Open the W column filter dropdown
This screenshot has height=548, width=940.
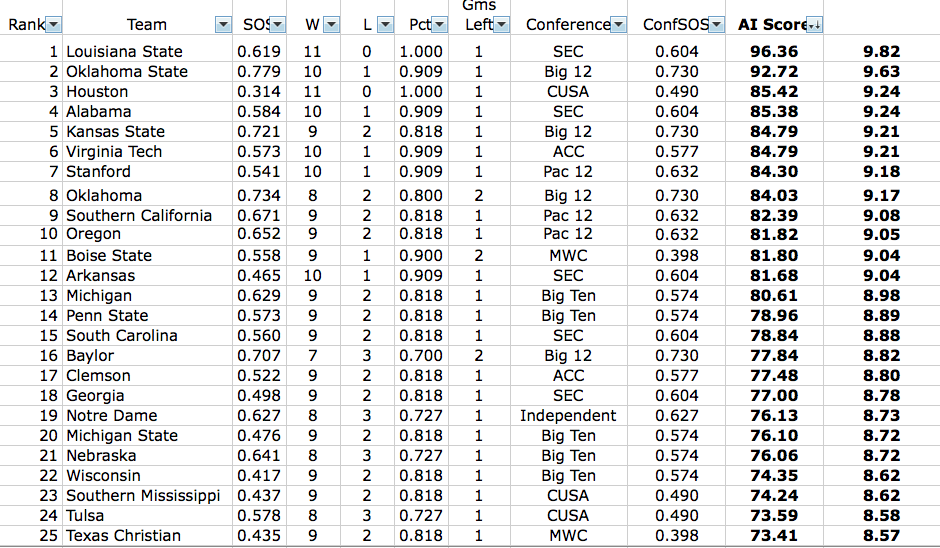pyautogui.click(x=332, y=25)
